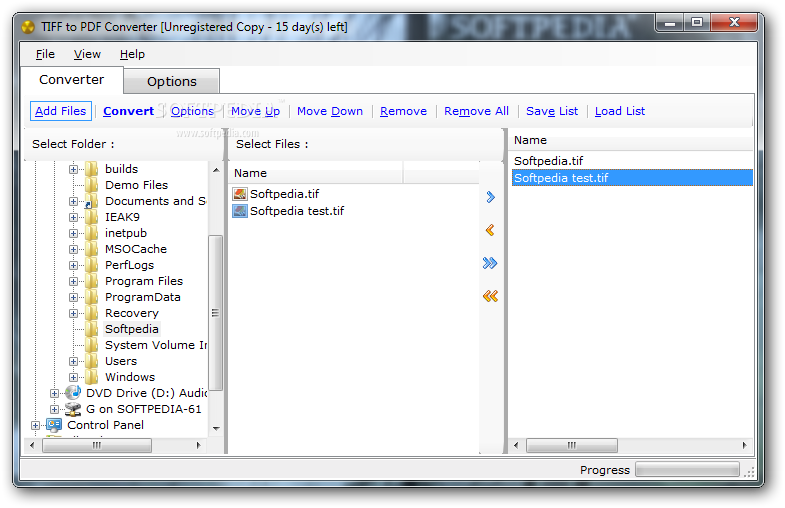
Task: Click the Save List link
Action: click(x=552, y=111)
